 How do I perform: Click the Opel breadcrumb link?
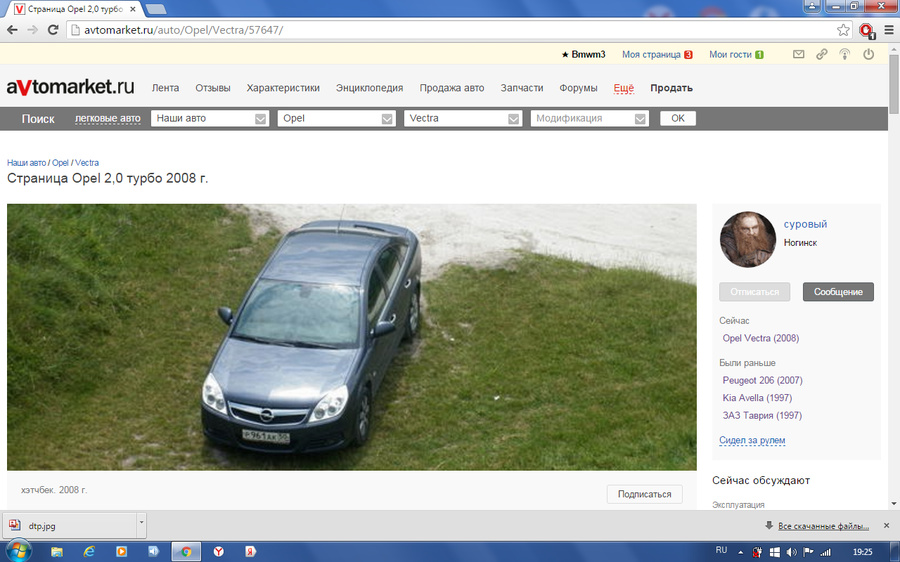click(60, 163)
